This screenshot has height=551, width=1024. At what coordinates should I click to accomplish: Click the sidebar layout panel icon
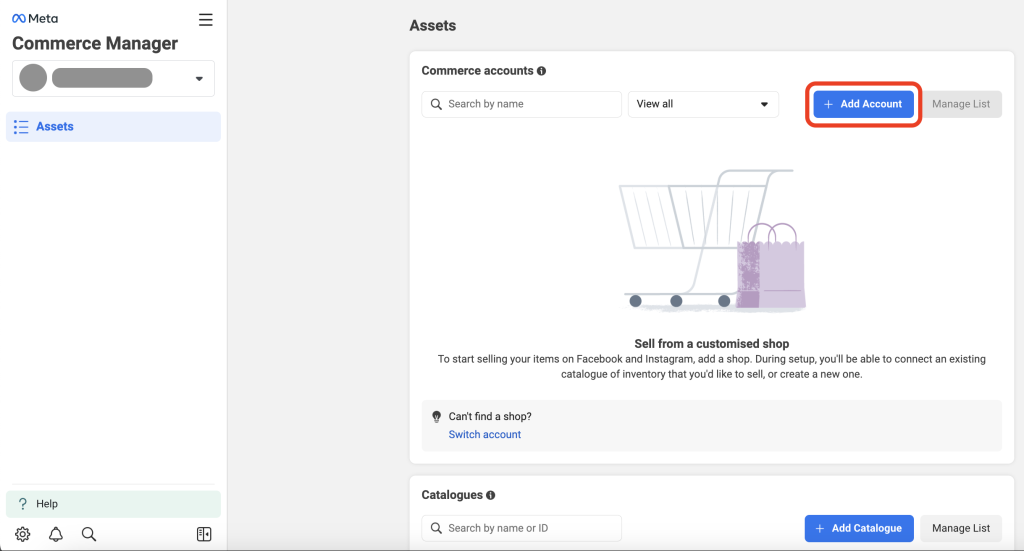(x=204, y=534)
